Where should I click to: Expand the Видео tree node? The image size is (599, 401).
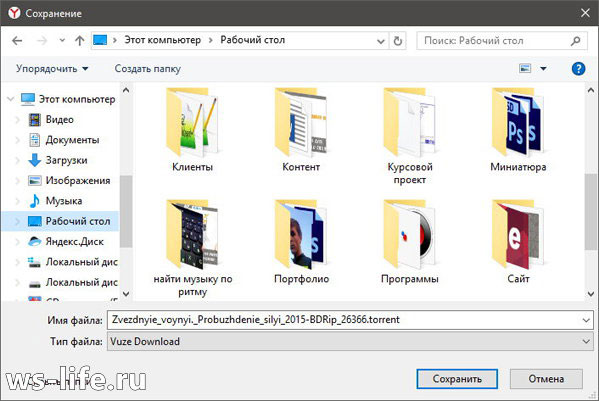tap(17, 120)
